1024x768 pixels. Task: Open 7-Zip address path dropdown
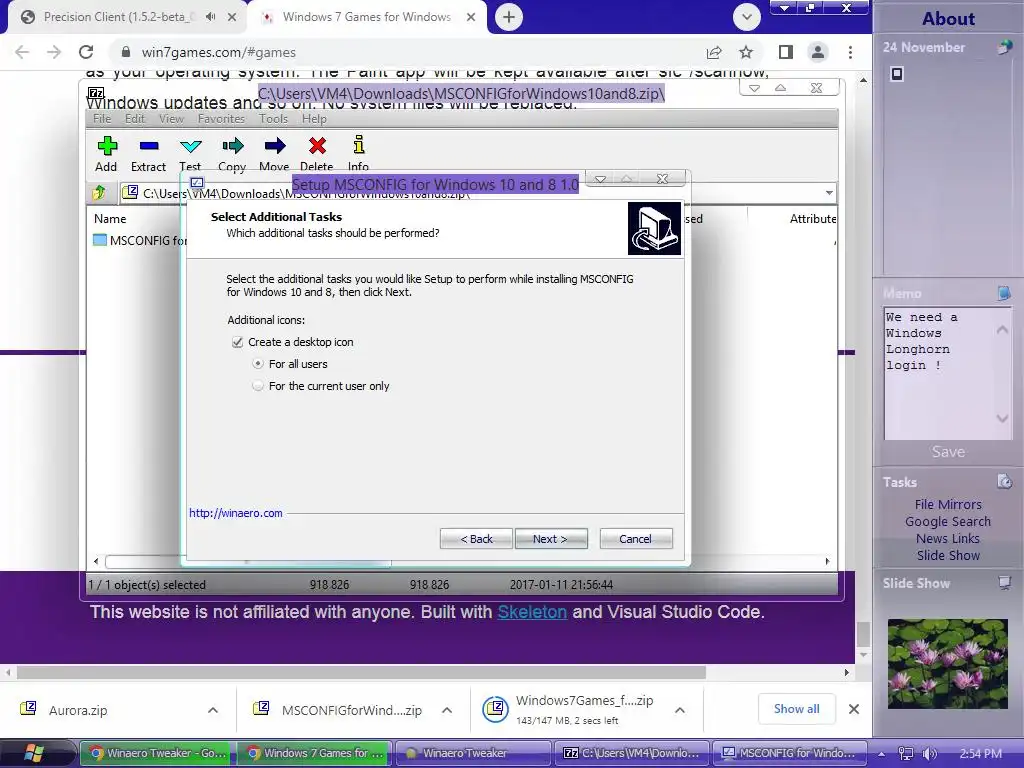point(829,193)
